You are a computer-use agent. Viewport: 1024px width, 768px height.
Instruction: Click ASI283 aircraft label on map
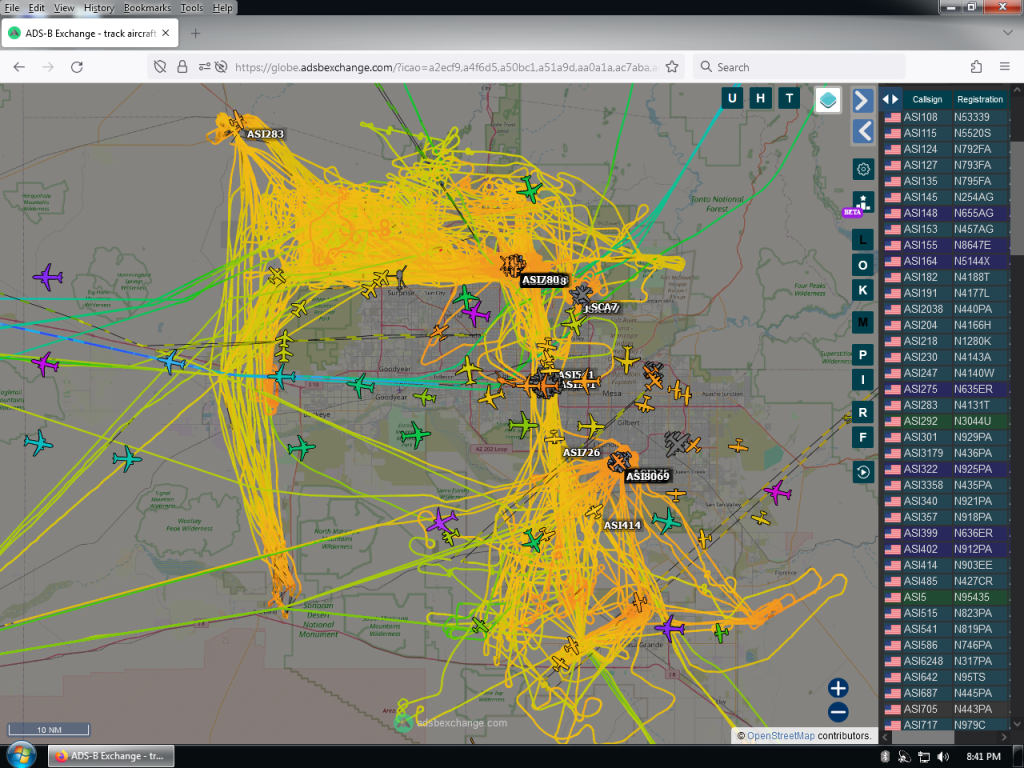(x=265, y=134)
